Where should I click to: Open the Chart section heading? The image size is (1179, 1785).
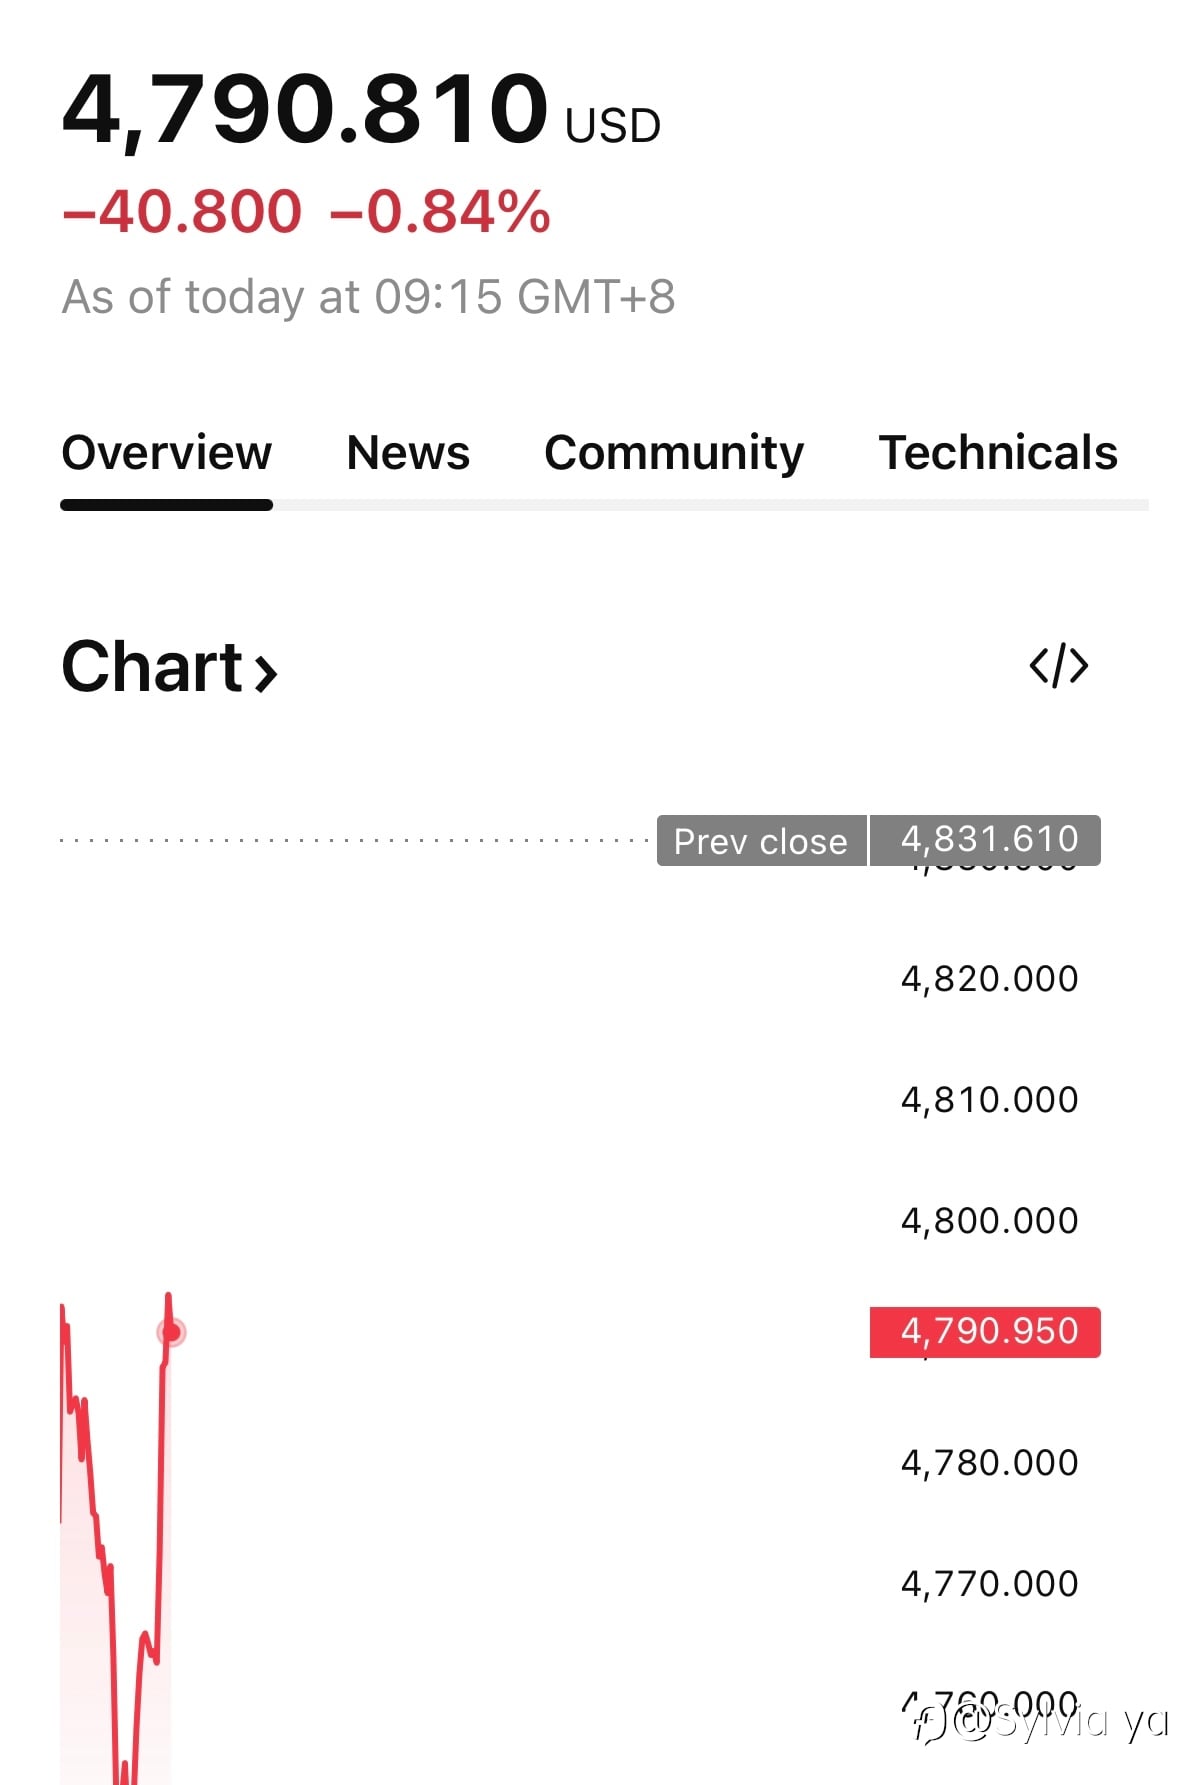[152, 667]
